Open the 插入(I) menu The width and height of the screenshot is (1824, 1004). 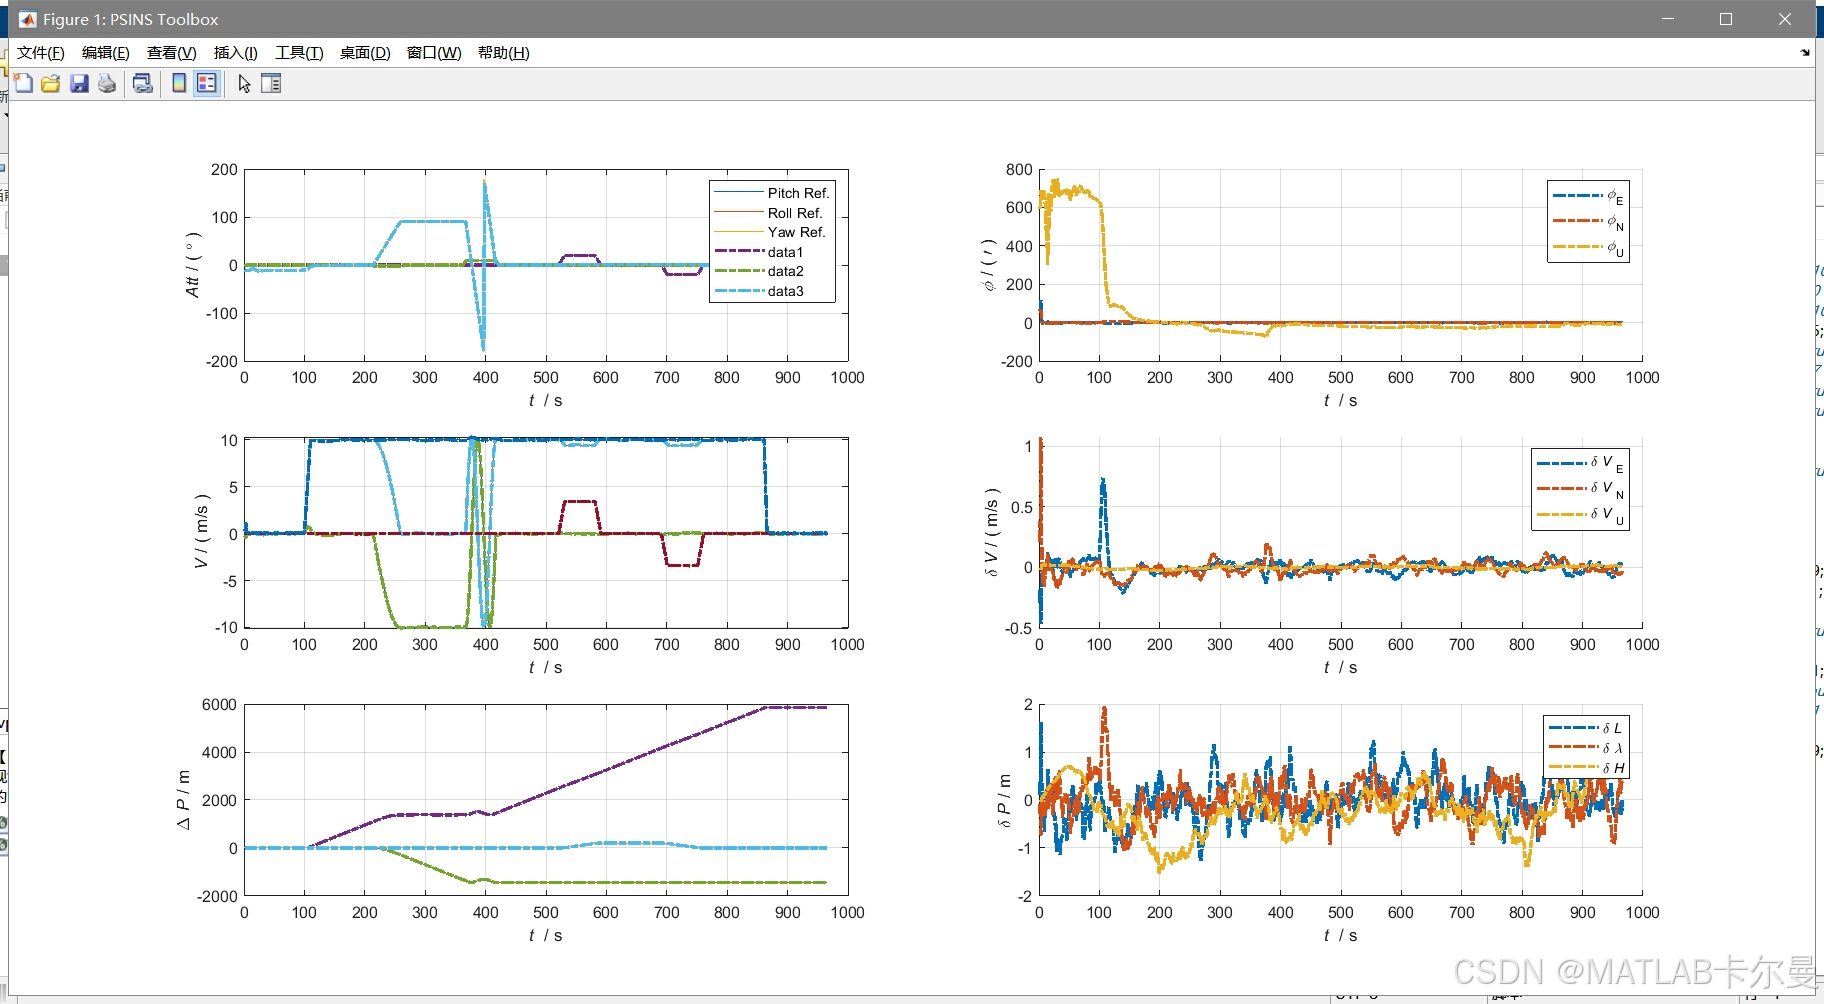tap(236, 53)
